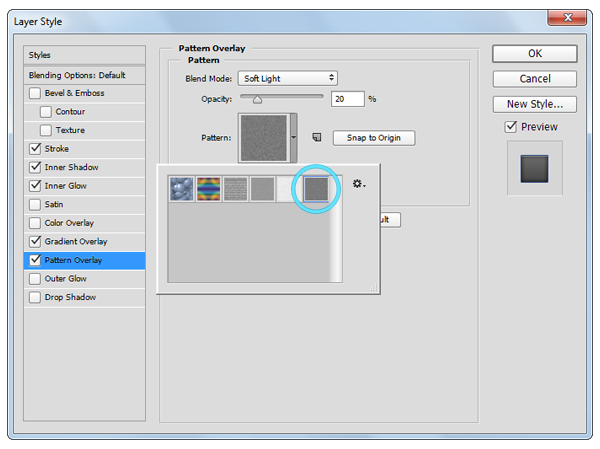
Task: Select Gradient Overlay in the styles list
Action: [75, 242]
